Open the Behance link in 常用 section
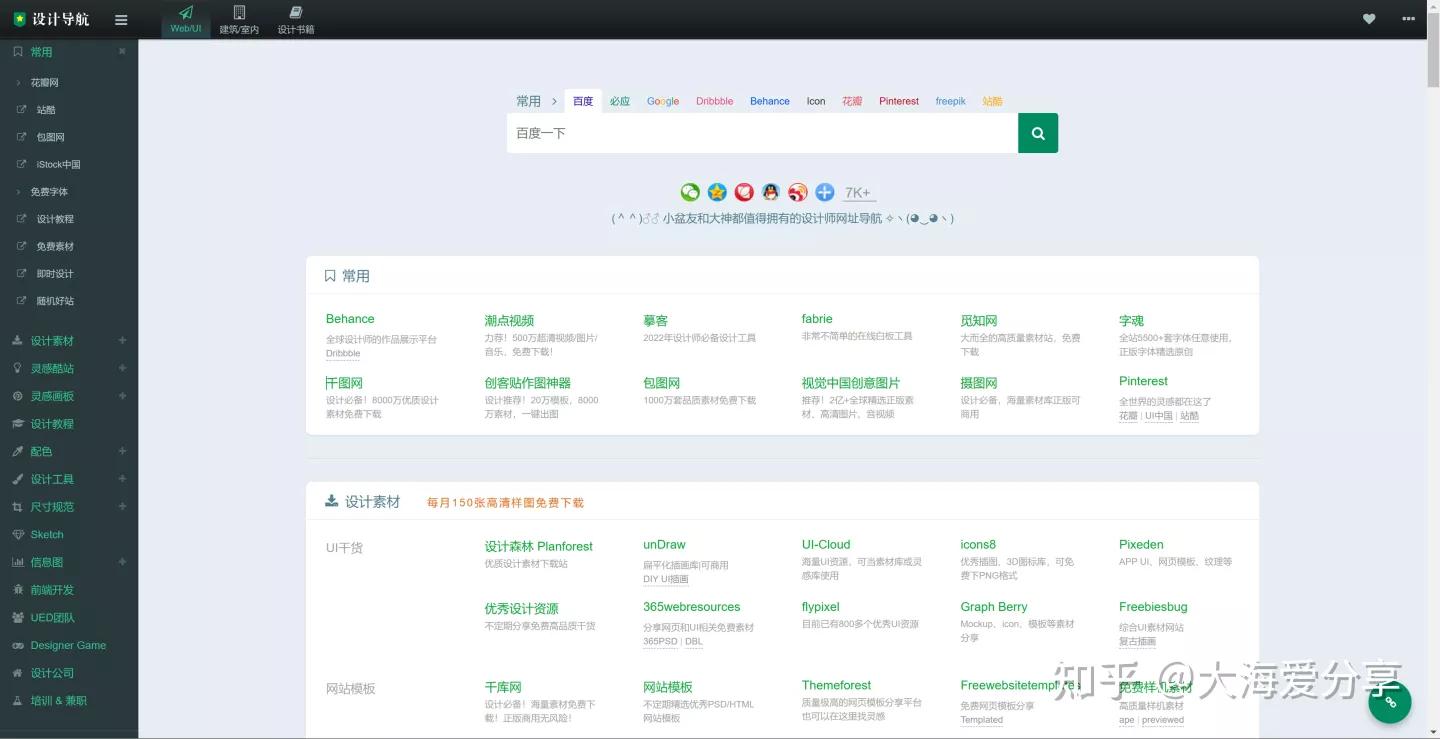Viewport: 1440px width, 739px height. click(350, 318)
